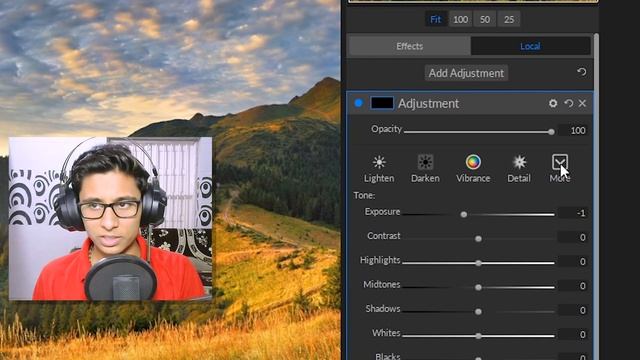Select the Darken preset icon
Screen dimensions: 640x360
click(425, 162)
